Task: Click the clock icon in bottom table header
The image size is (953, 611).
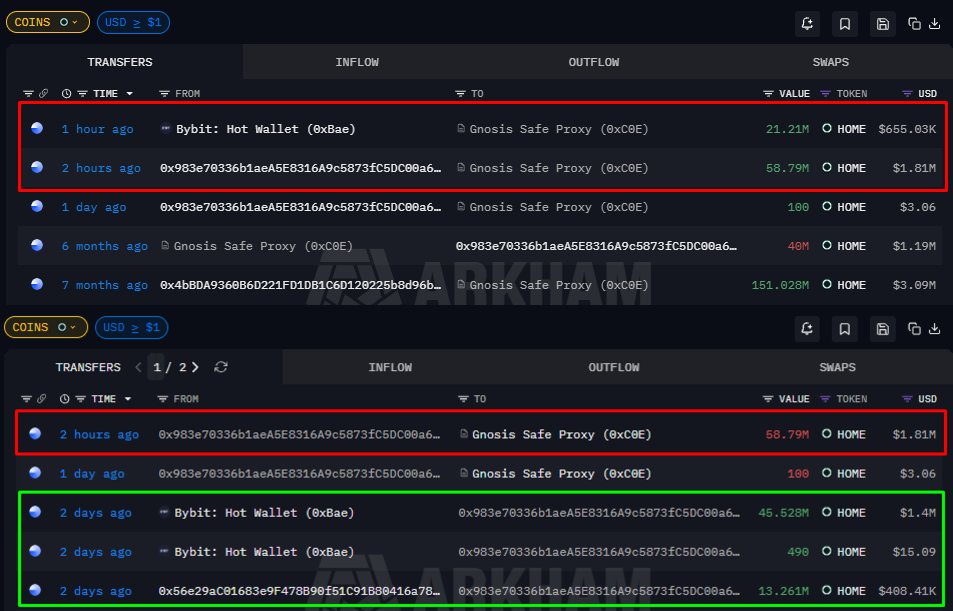Action: (x=66, y=399)
